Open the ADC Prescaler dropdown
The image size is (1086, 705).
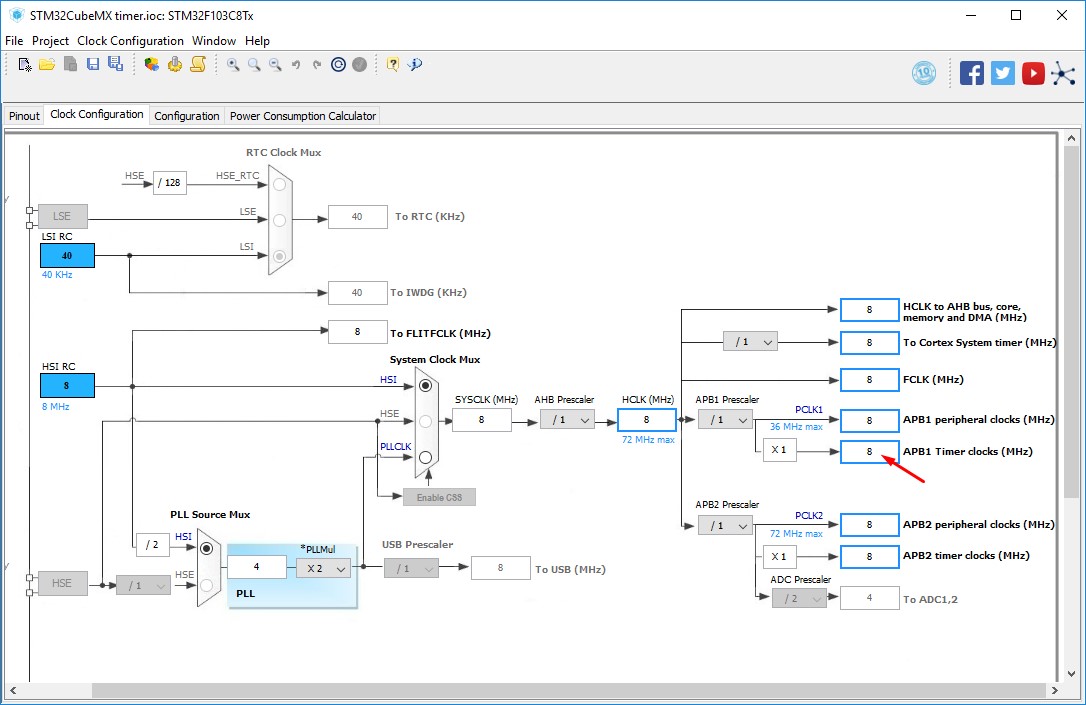(x=799, y=598)
